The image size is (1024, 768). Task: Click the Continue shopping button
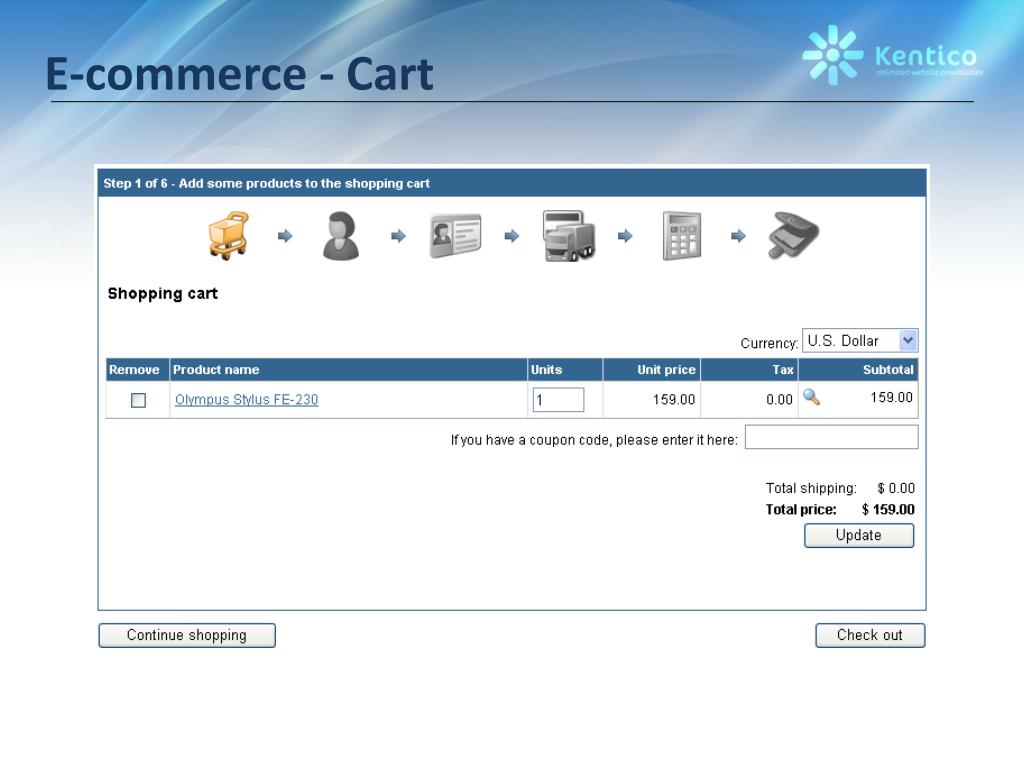coord(187,635)
